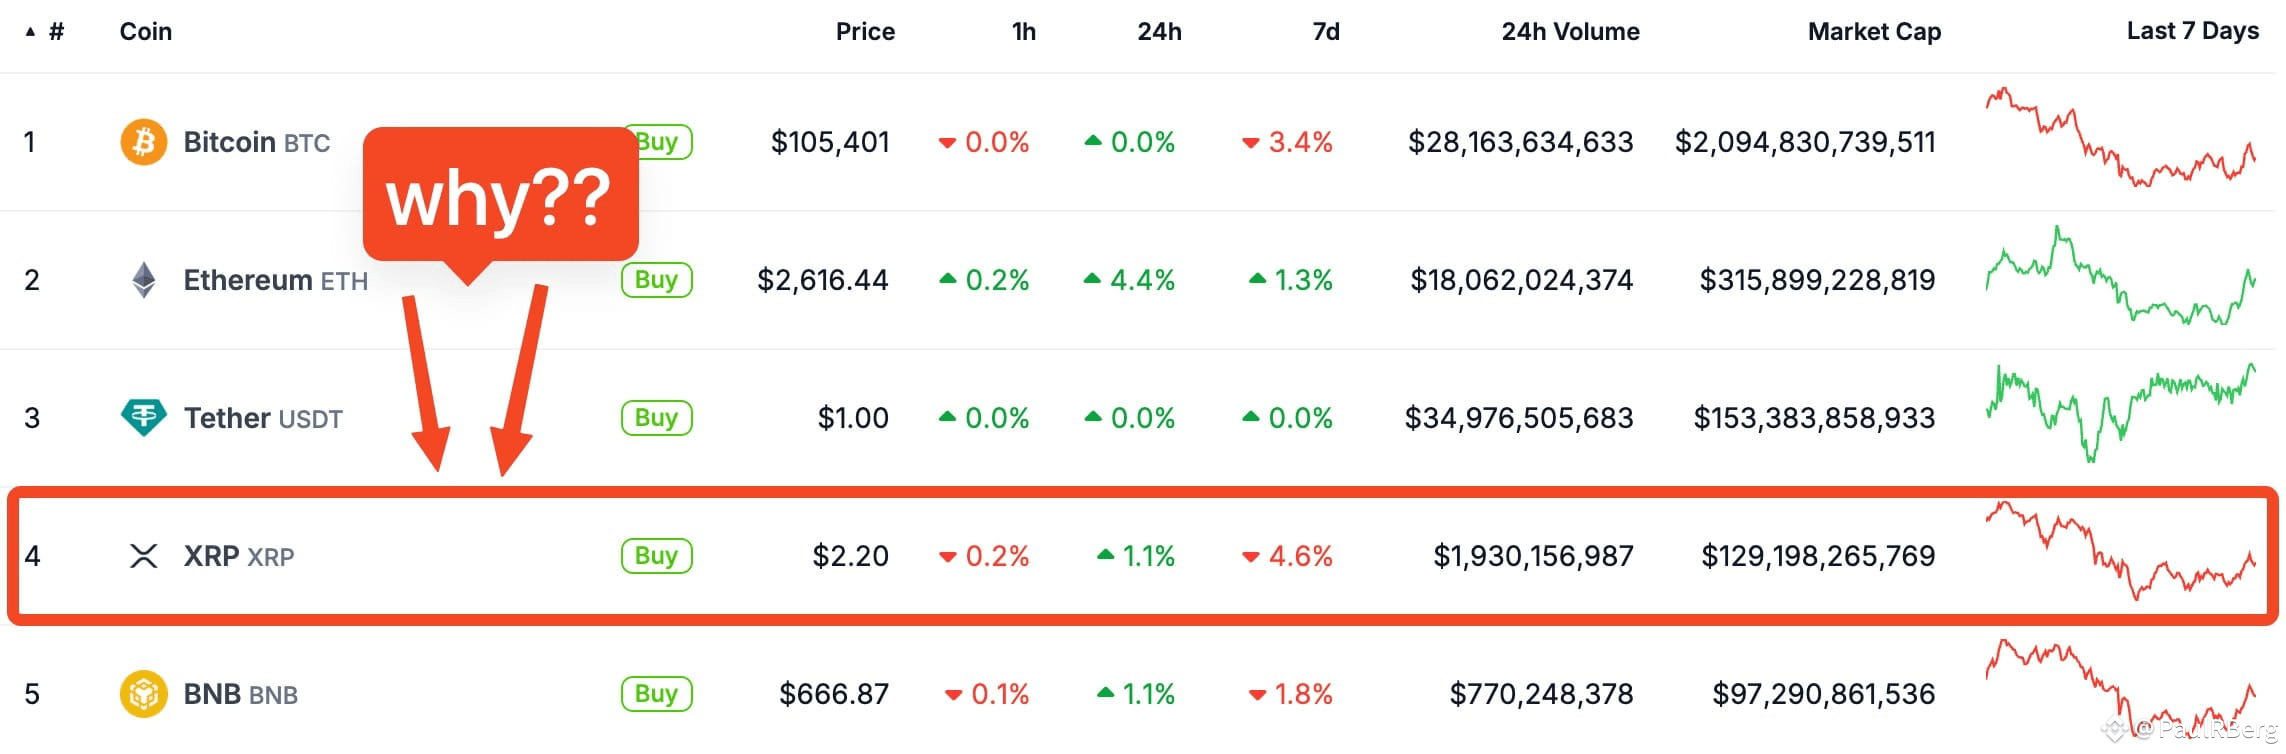2286x754 pixels.
Task: Click Buy button for BNB
Action: pos(657,694)
